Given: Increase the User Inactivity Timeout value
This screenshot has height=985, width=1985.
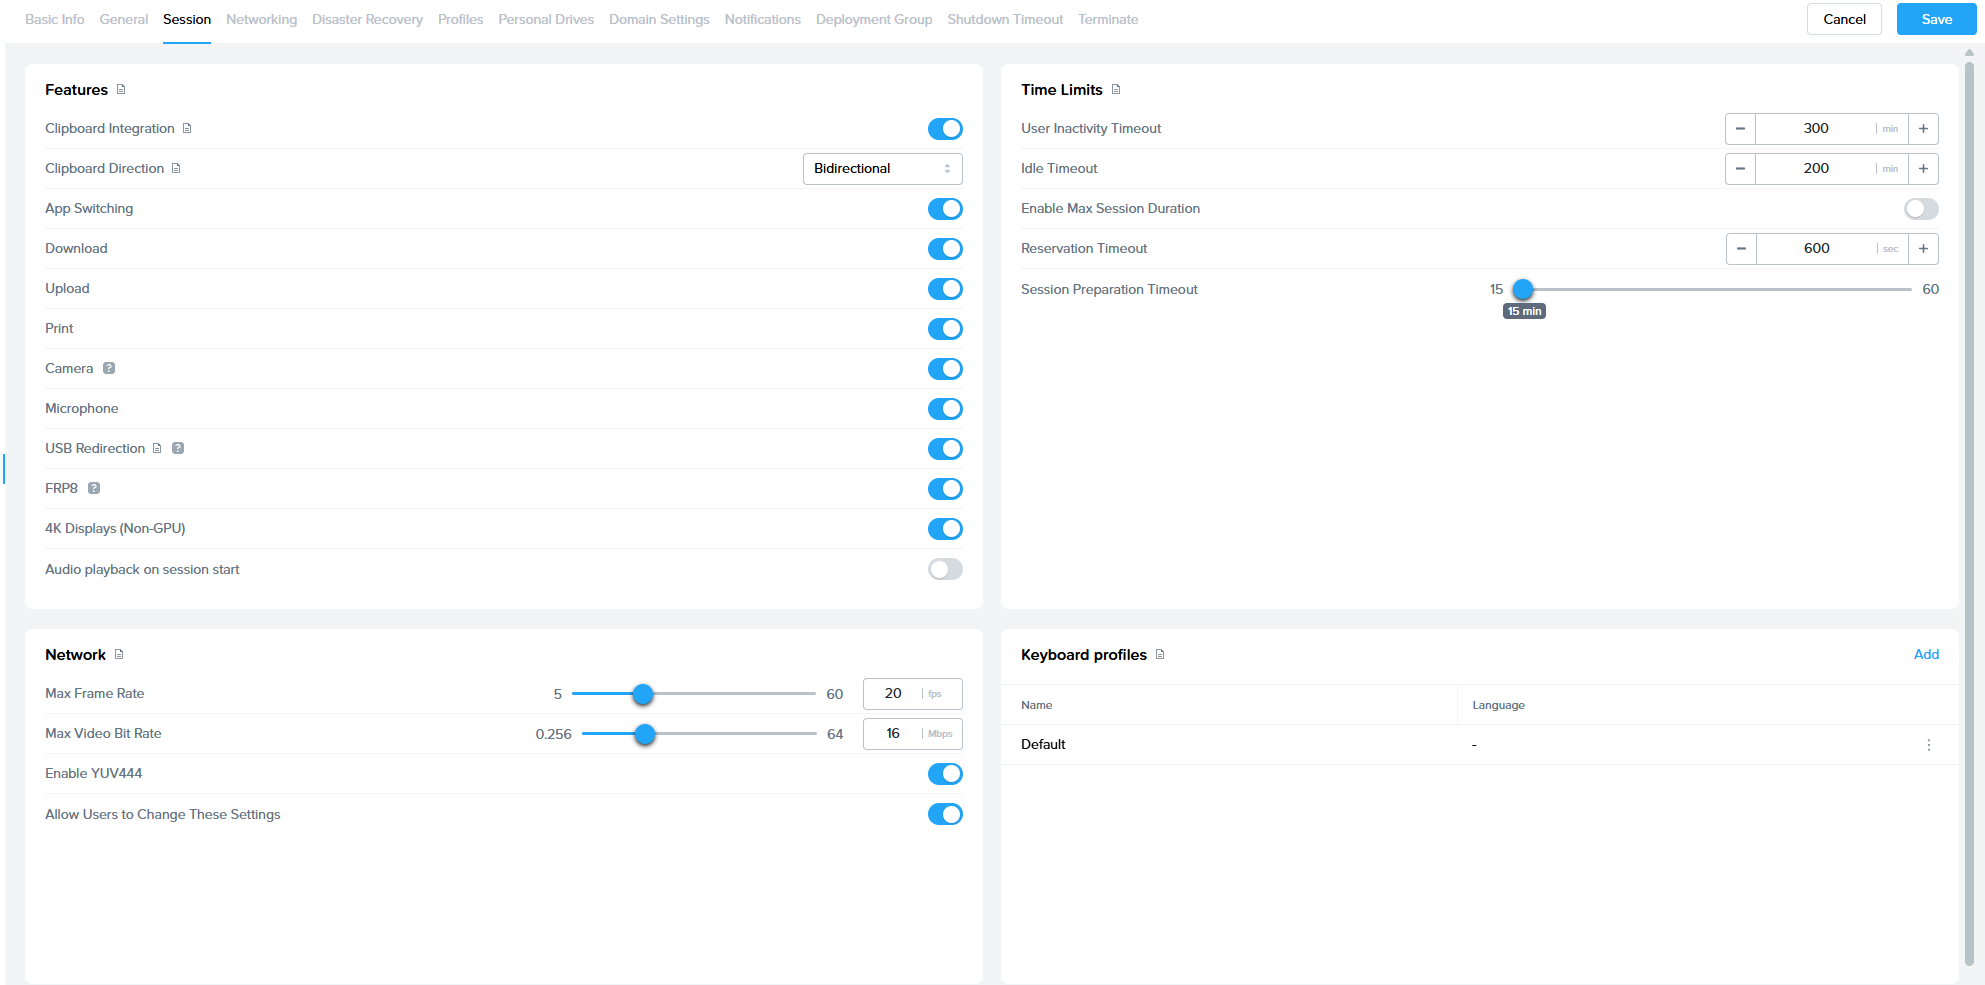Looking at the screenshot, I should [1923, 129].
